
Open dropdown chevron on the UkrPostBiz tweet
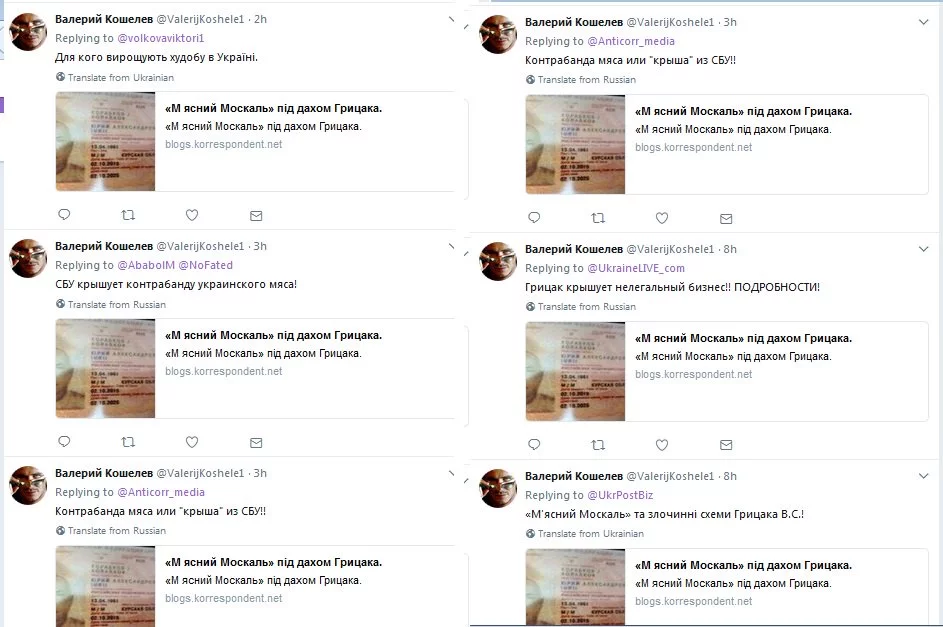(923, 476)
